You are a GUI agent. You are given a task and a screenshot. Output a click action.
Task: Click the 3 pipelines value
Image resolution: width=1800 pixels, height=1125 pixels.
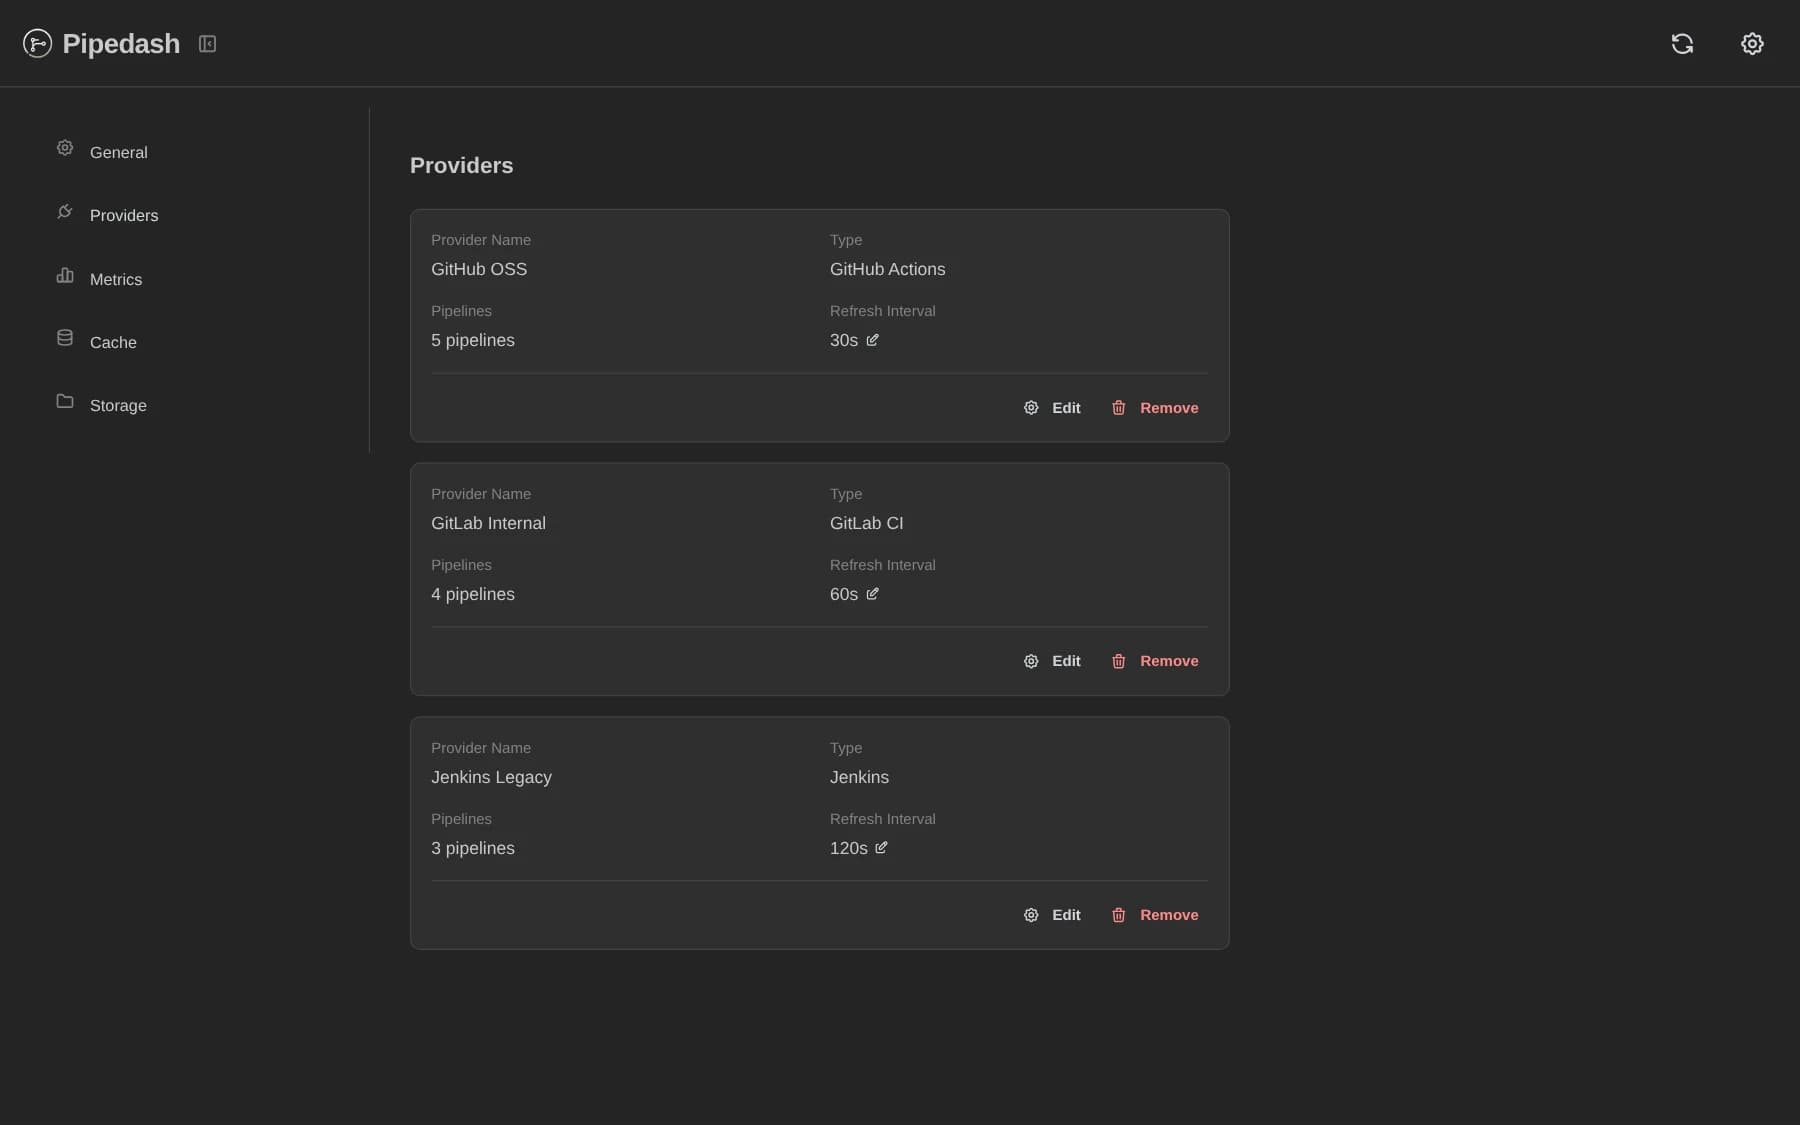point(473,848)
